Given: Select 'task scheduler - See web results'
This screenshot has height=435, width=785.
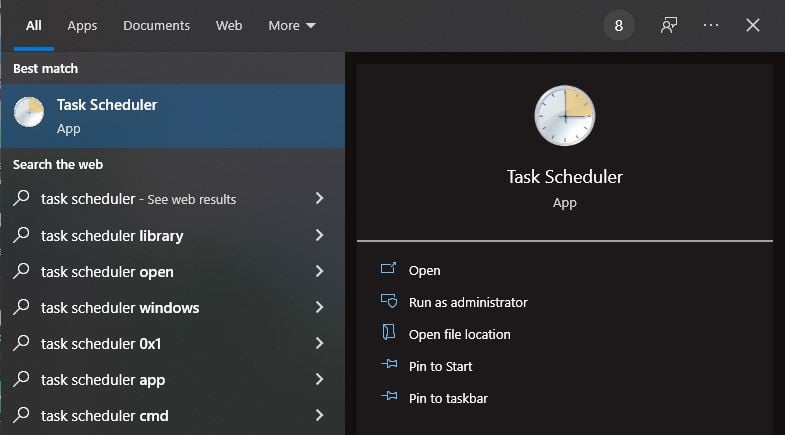Looking at the screenshot, I should click(173, 199).
